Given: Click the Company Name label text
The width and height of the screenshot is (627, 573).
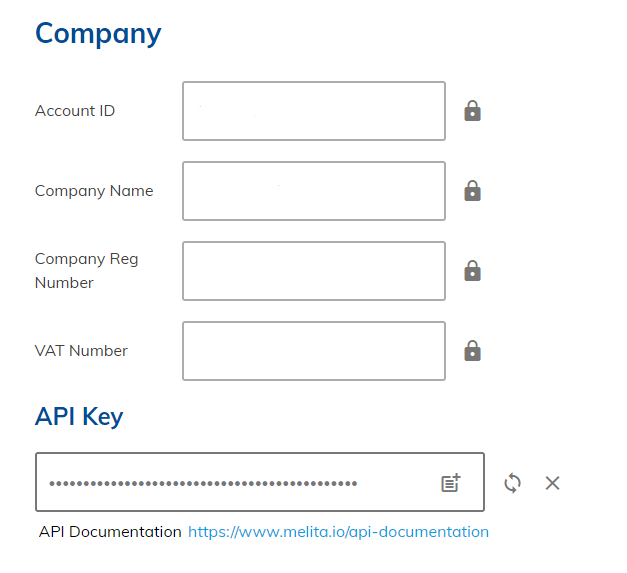Looking at the screenshot, I should coord(94,191).
